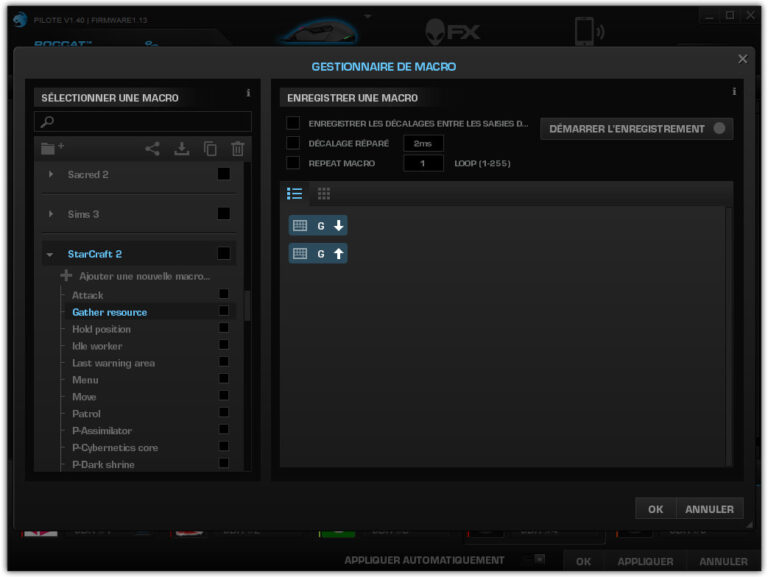The image size is (768, 577).
Task: Delete macro with trash icon
Action: pyautogui.click(x=238, y=148)
